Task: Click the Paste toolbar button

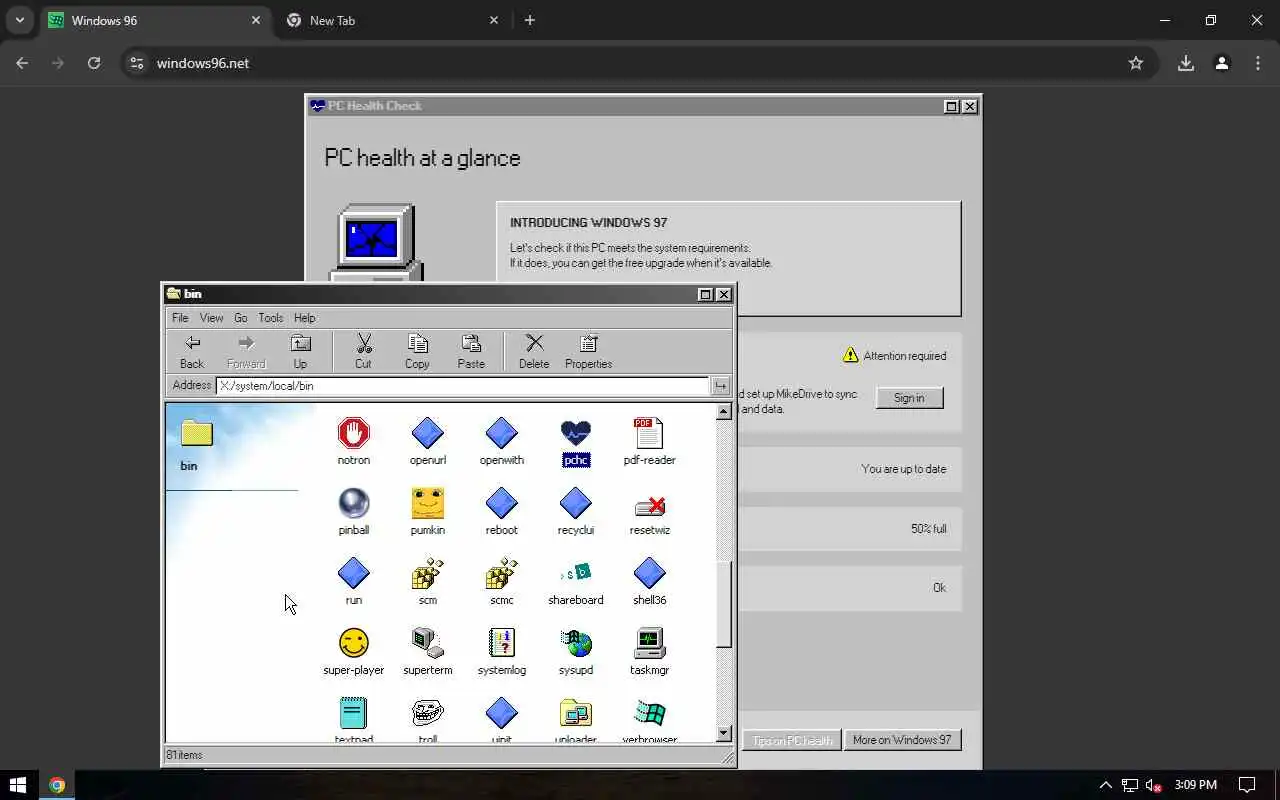Action: (471, 352)
